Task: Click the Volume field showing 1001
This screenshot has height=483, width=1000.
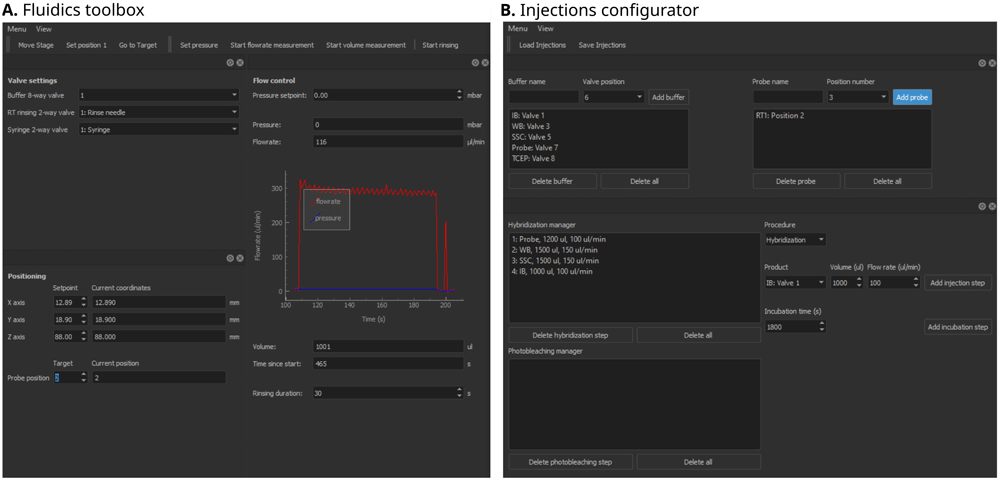Action: pyautogui.click(x=388, y=346)
